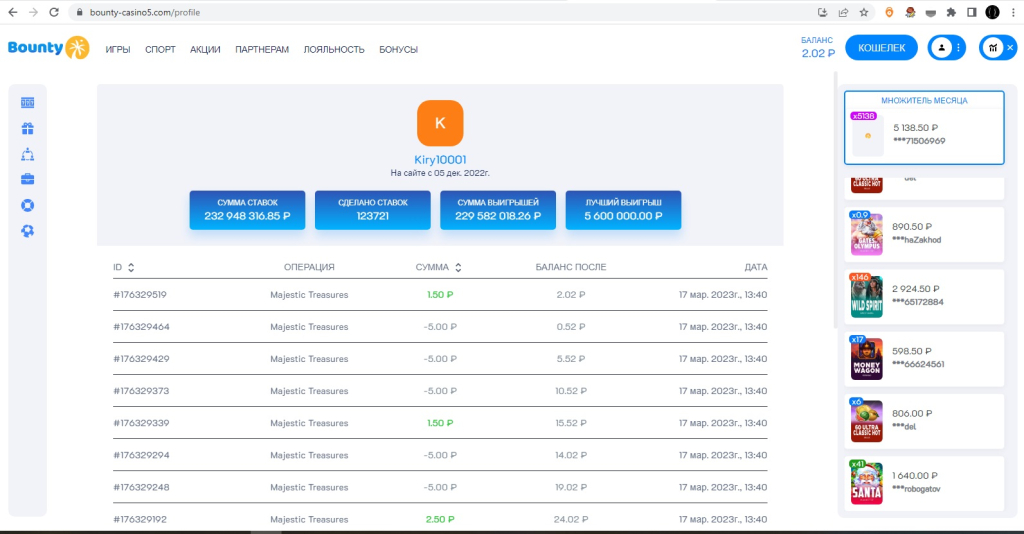Open the ПАРТНЕРАМ menu
Image resolution: width=1024 pixels, height=534 pixels.
point(262,50)
